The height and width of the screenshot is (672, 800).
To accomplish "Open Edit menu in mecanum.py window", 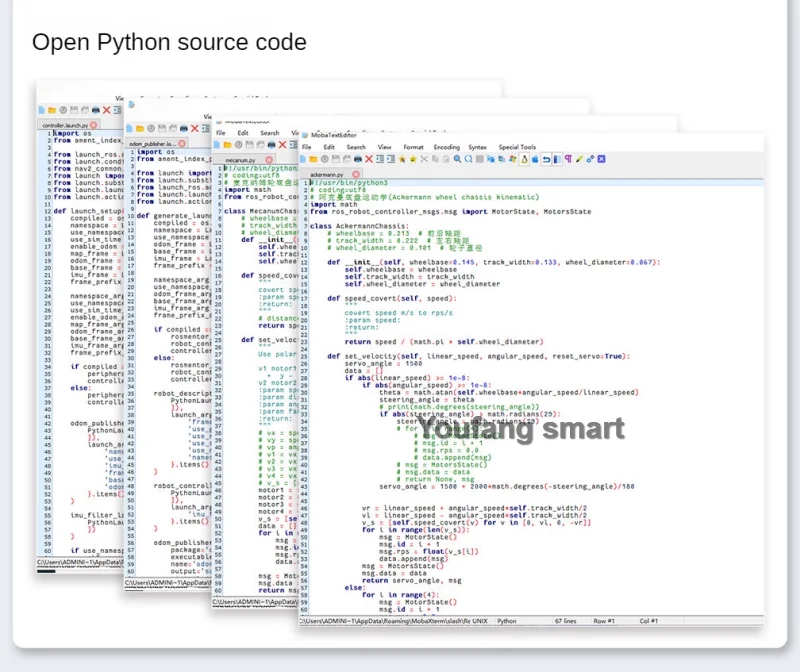I will pyautogui.click(x=243, y=133).
